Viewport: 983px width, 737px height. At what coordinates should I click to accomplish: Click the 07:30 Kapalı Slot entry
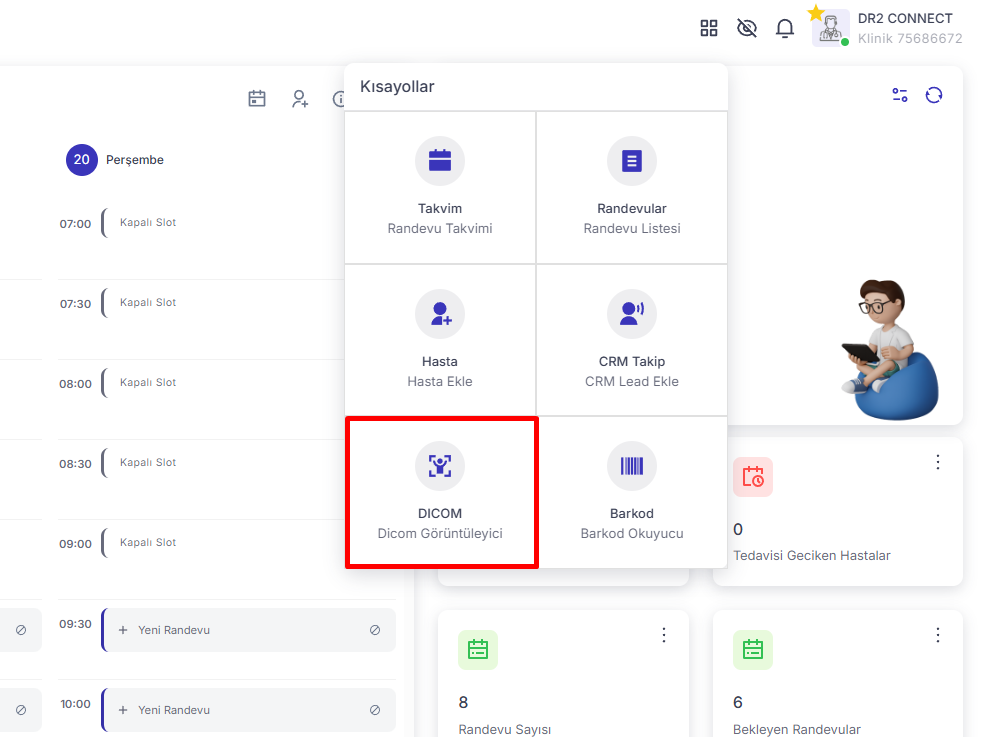click(148, 303)
